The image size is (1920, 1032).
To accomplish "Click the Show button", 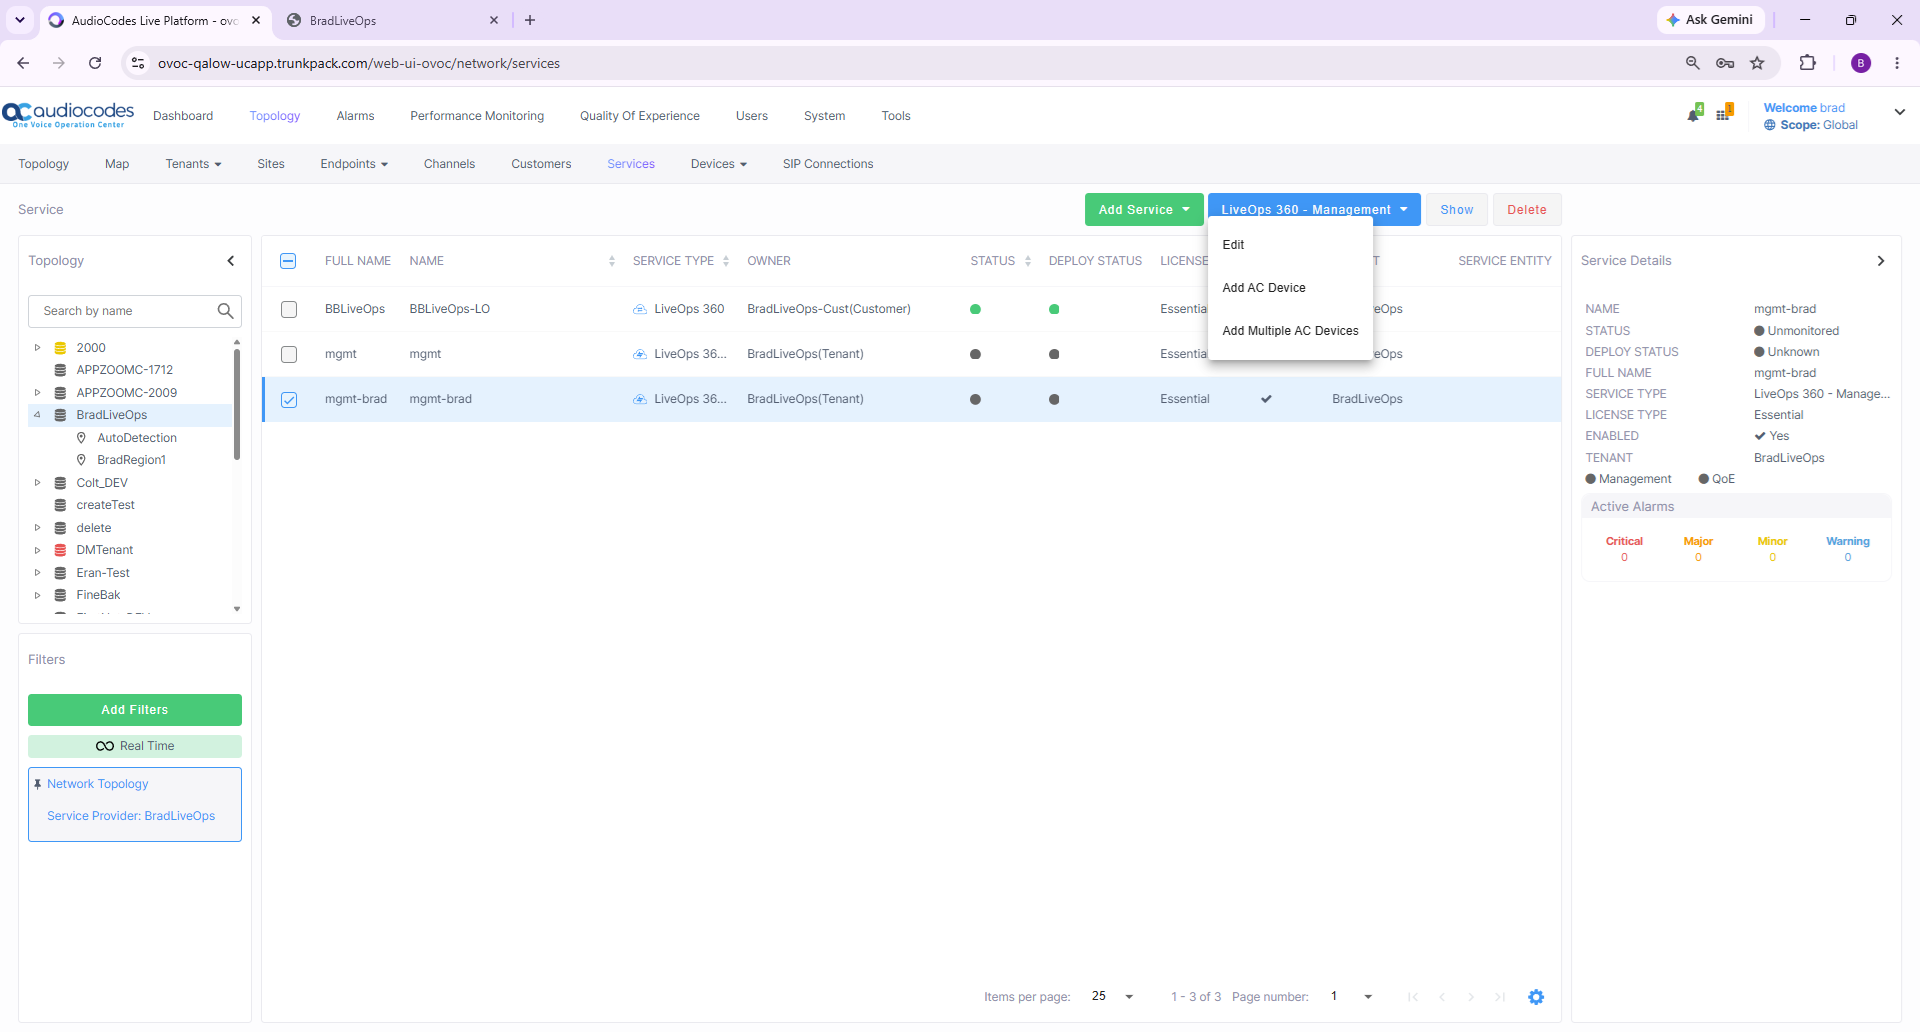I will coord(1457,210).
